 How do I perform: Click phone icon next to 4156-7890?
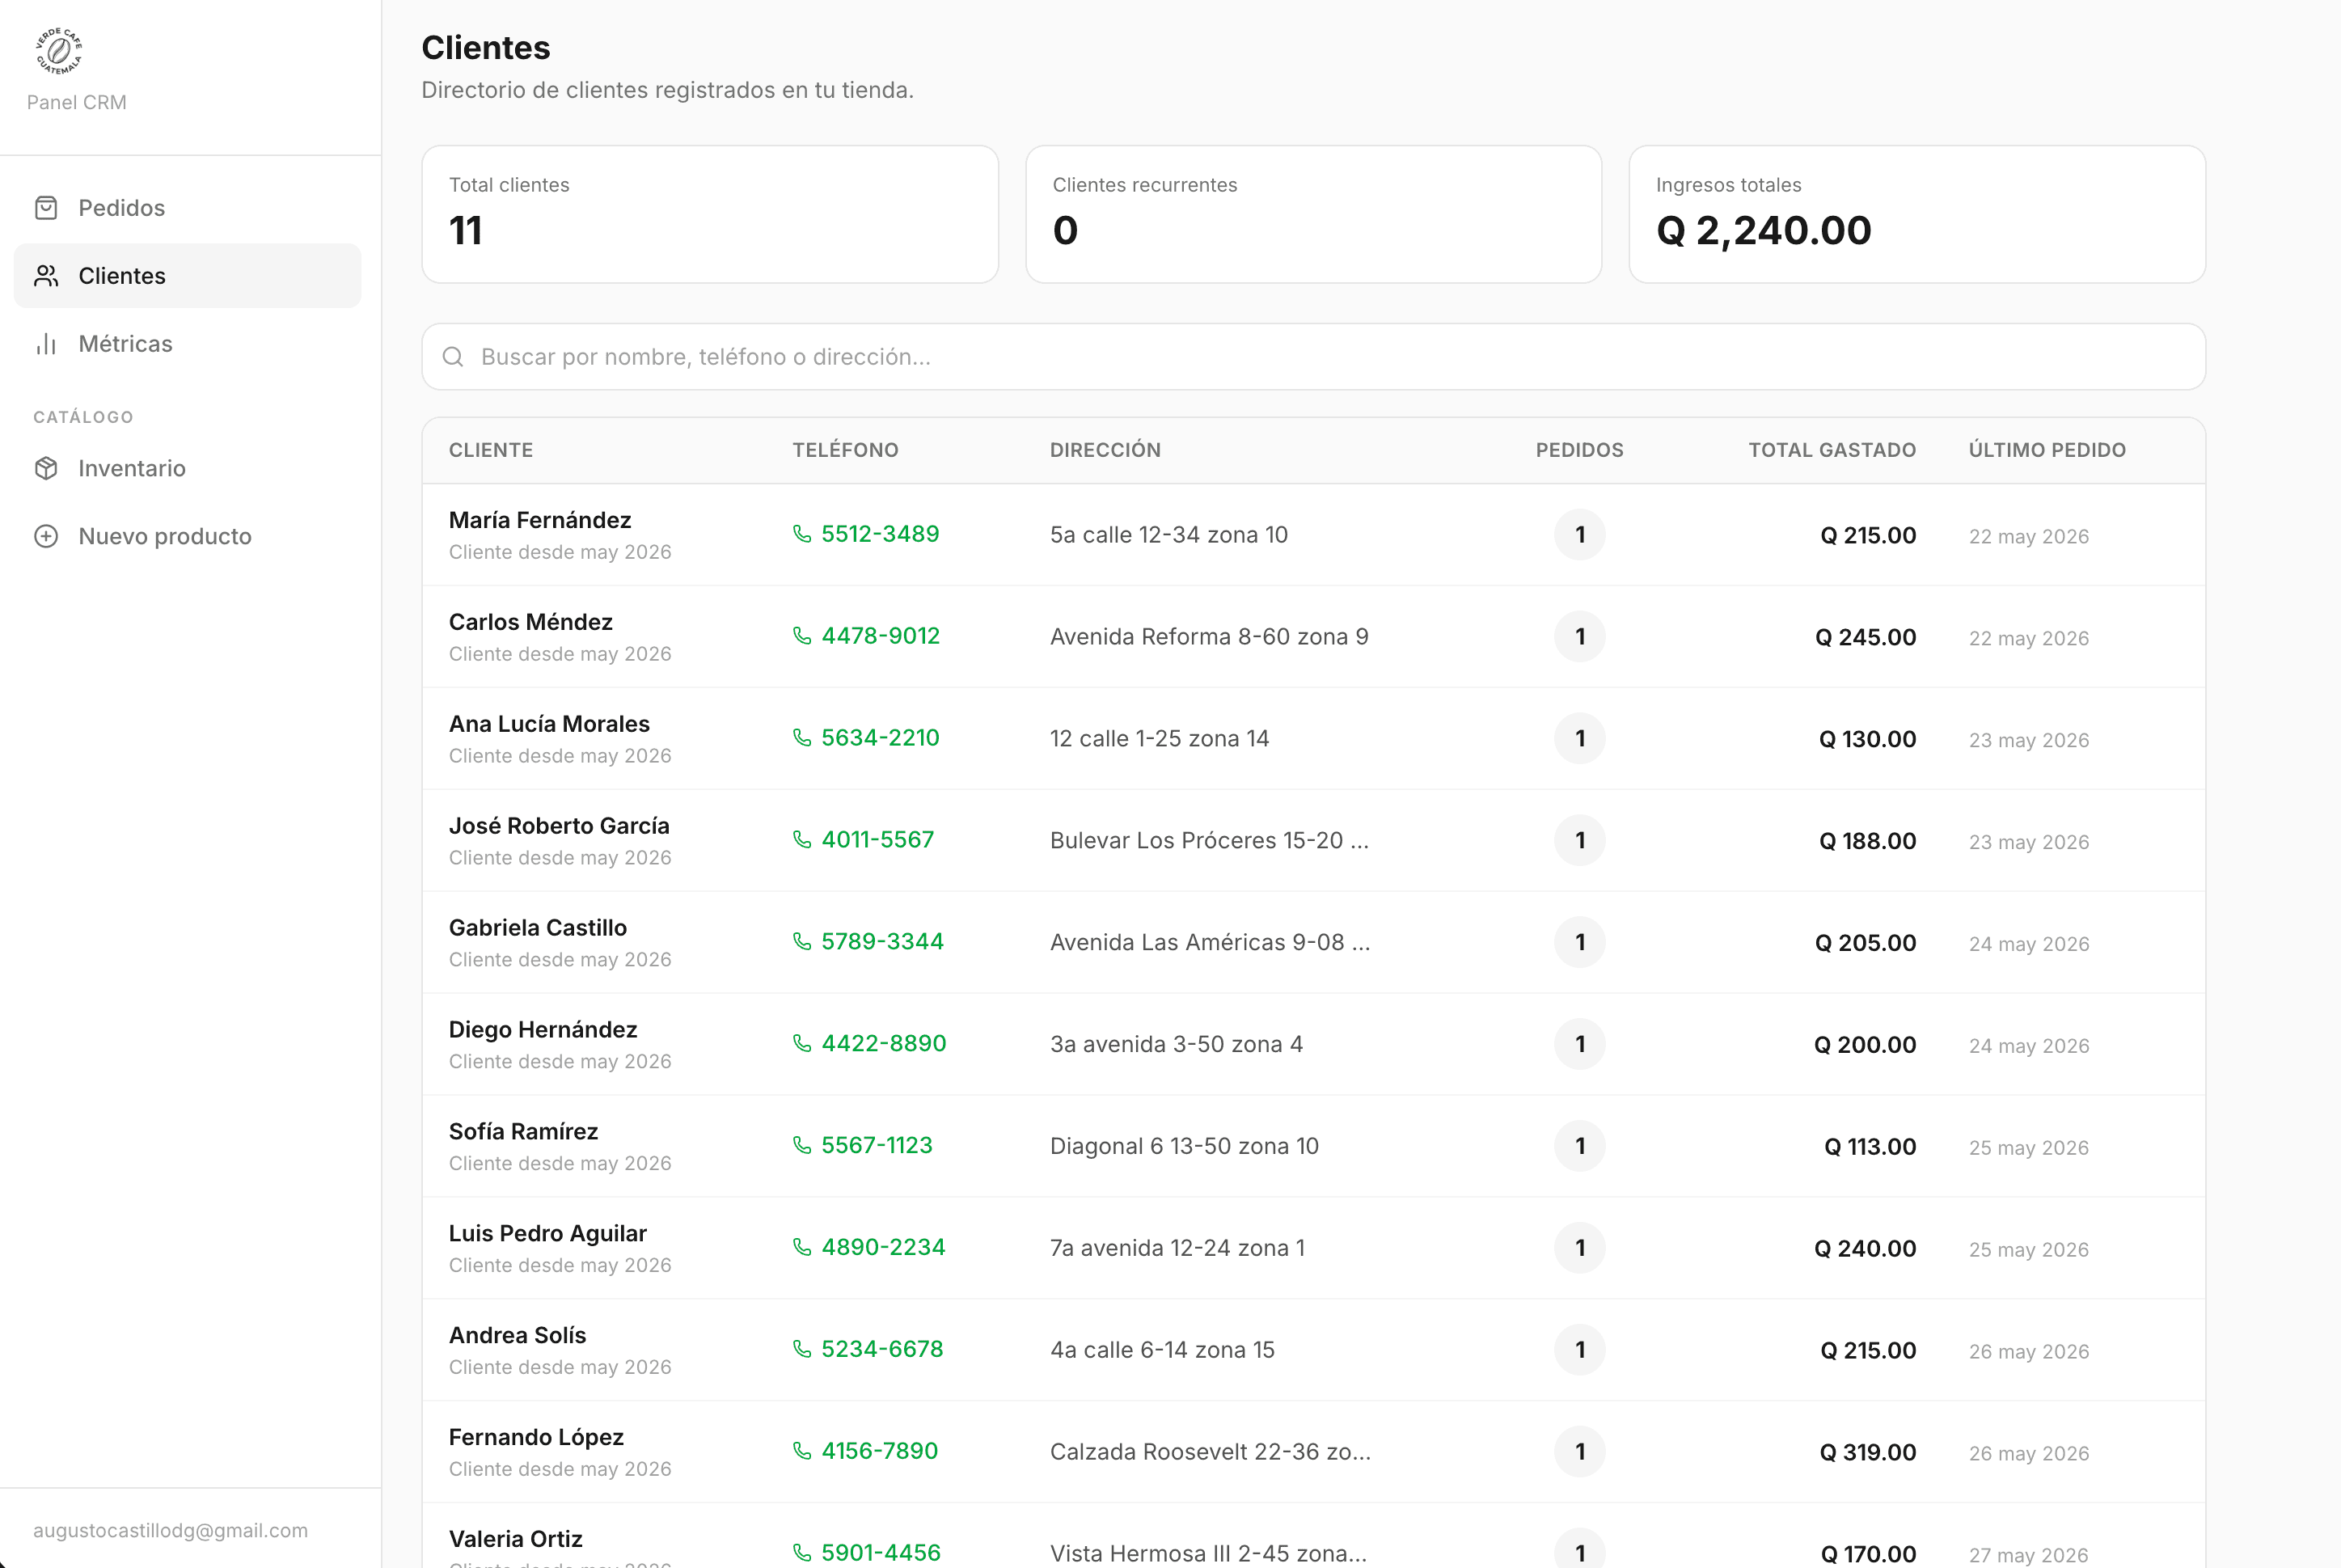(802, 1452)
